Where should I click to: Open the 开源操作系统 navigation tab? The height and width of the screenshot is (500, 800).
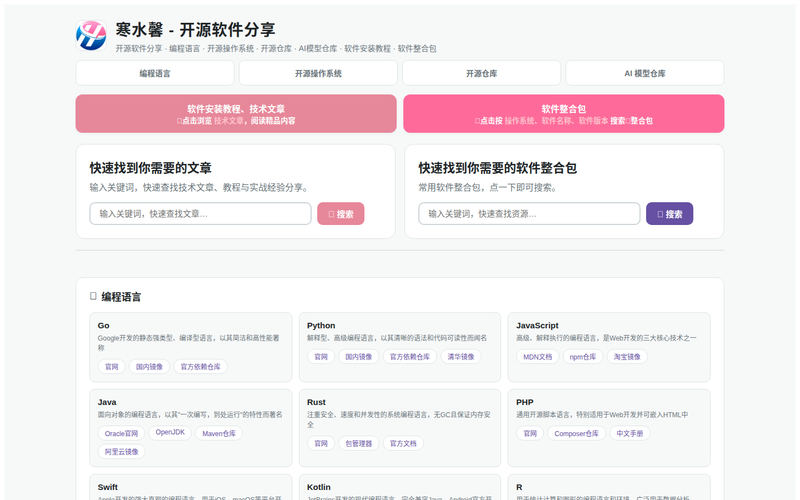(x=318, y=73)
